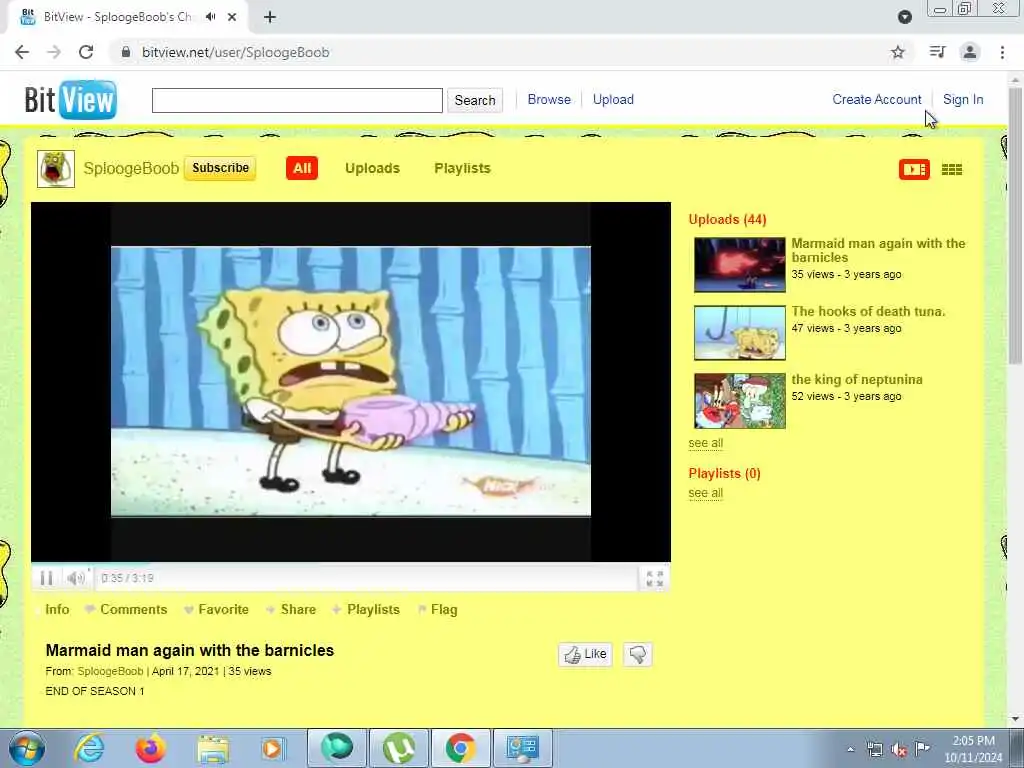
Task: Open the Windows Start button
Action: (x=27, y=748)
